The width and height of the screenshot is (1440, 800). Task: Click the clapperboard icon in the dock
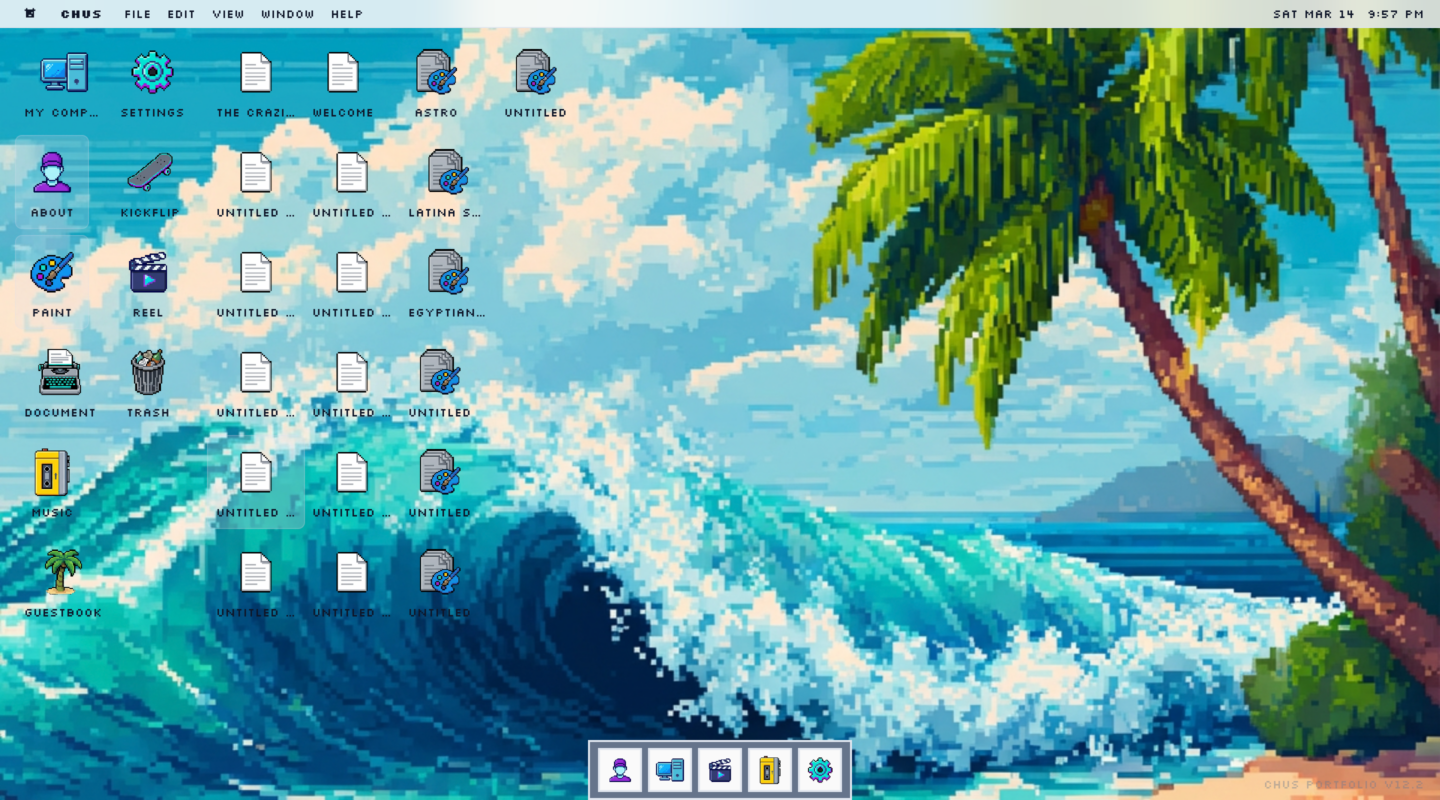[x=720, y=770]
